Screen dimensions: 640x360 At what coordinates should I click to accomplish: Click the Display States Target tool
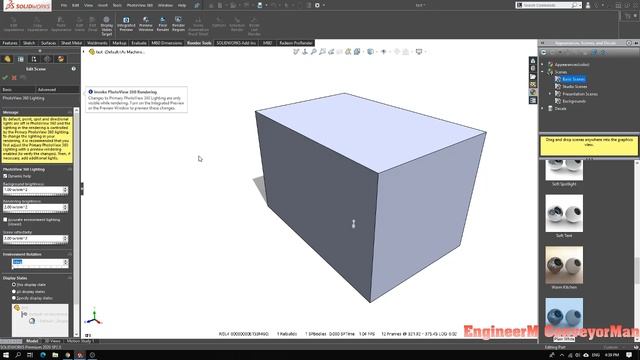coord(107,26)
